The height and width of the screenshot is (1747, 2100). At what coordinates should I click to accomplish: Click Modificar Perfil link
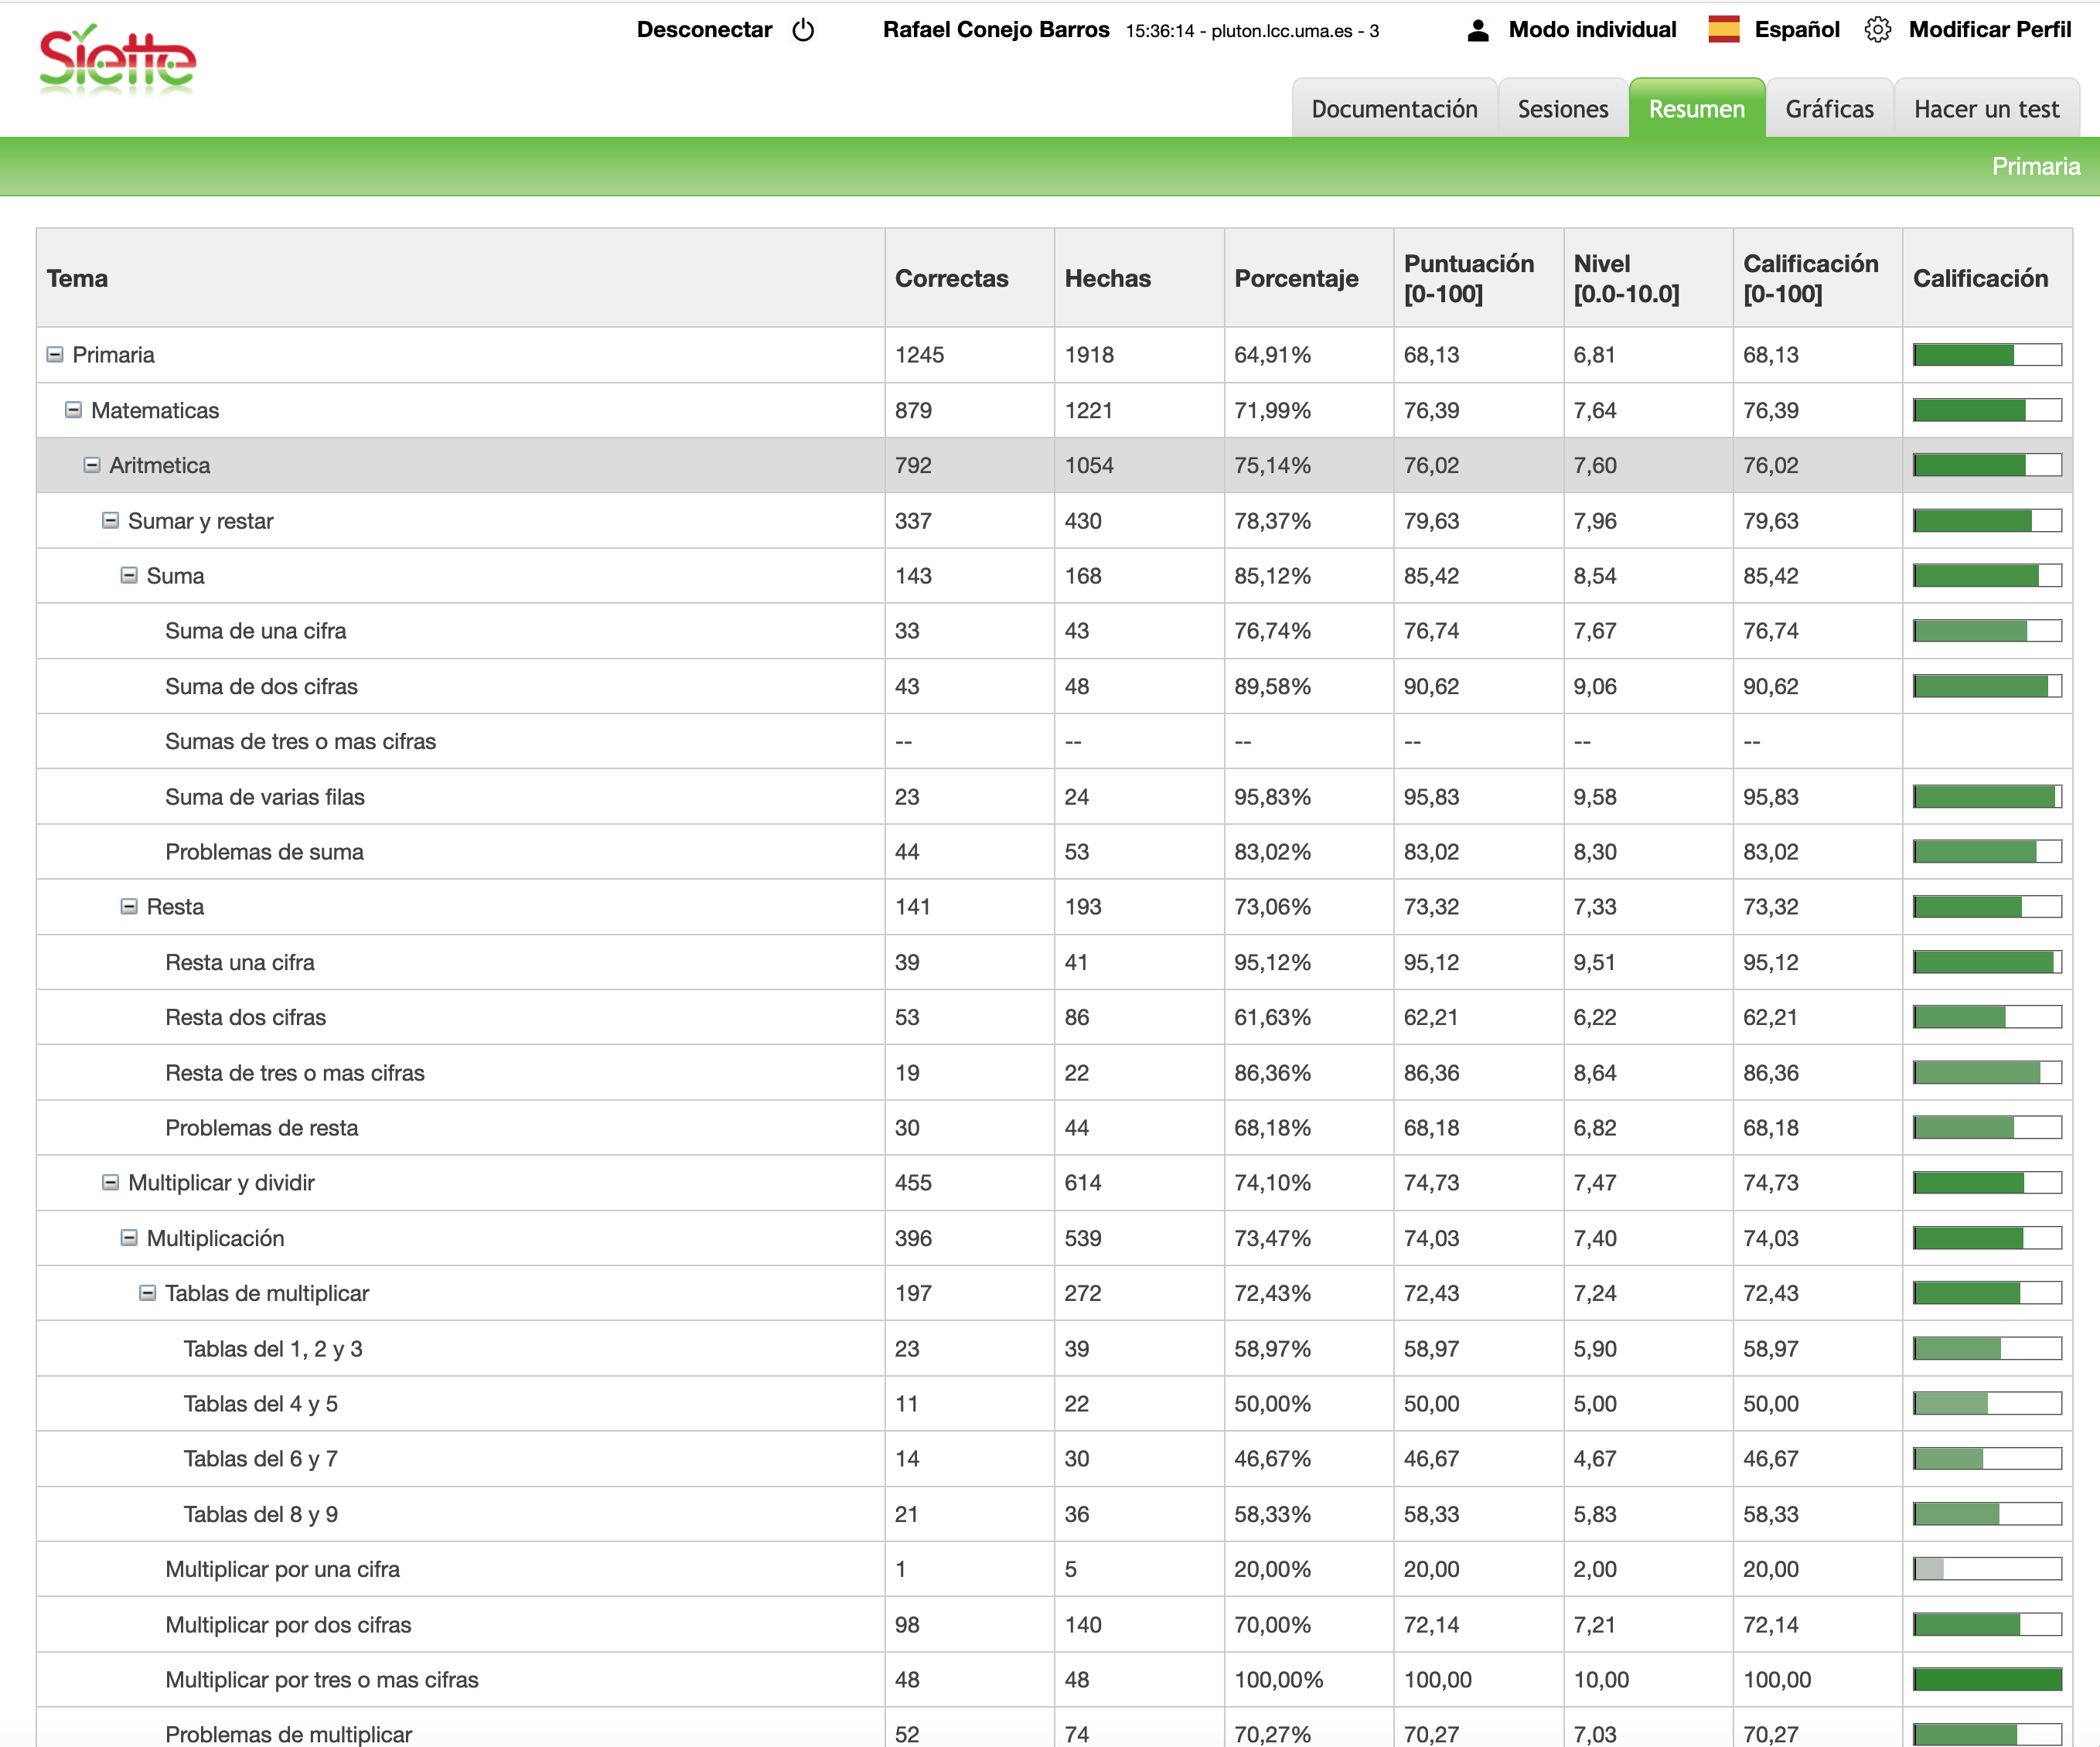point(1989,30)
